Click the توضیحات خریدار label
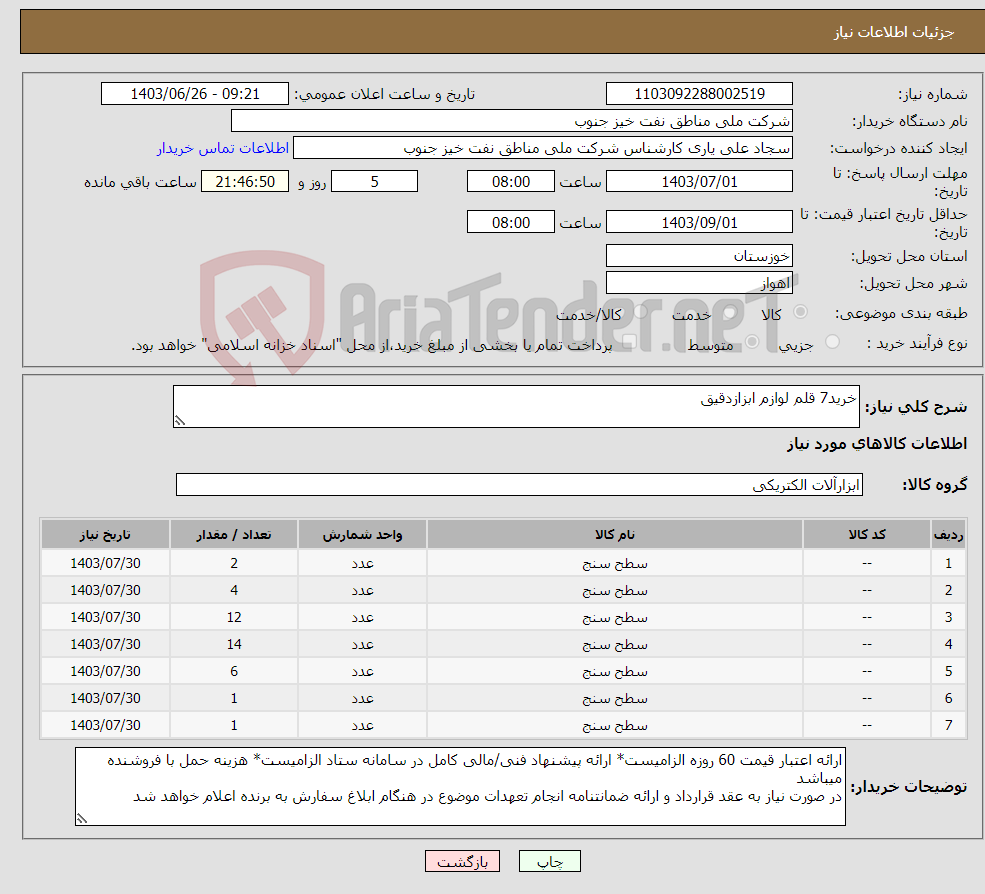This screenshot has width=985, height=894. pyautogui.click(x=908, y=787)
